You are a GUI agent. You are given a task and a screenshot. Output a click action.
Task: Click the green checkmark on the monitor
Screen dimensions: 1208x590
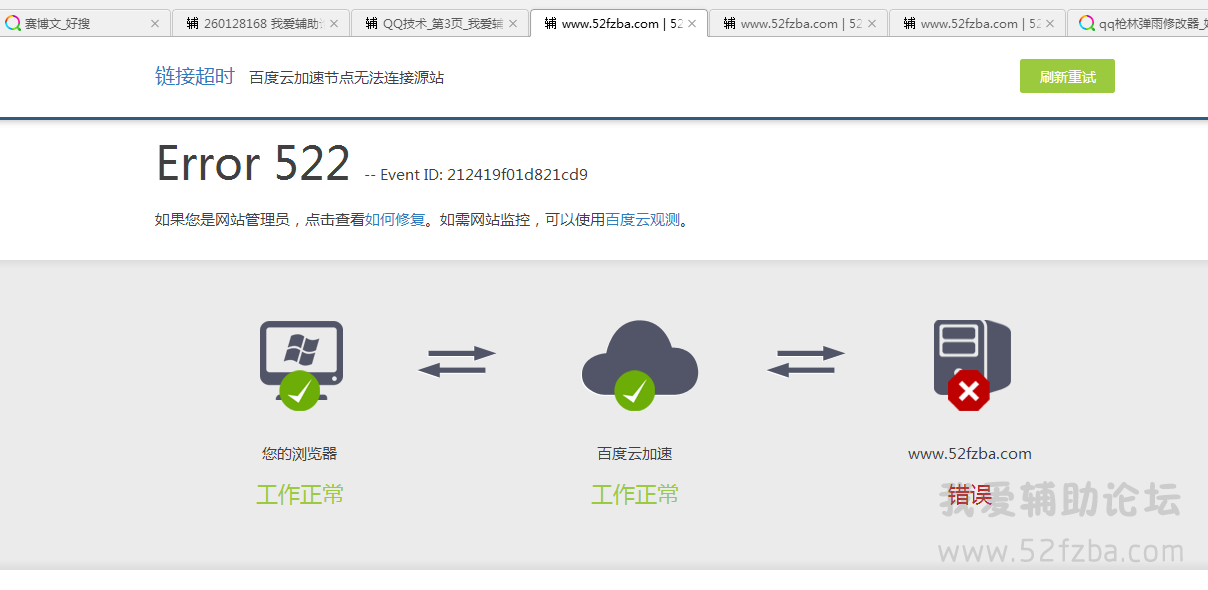[299, 390]
